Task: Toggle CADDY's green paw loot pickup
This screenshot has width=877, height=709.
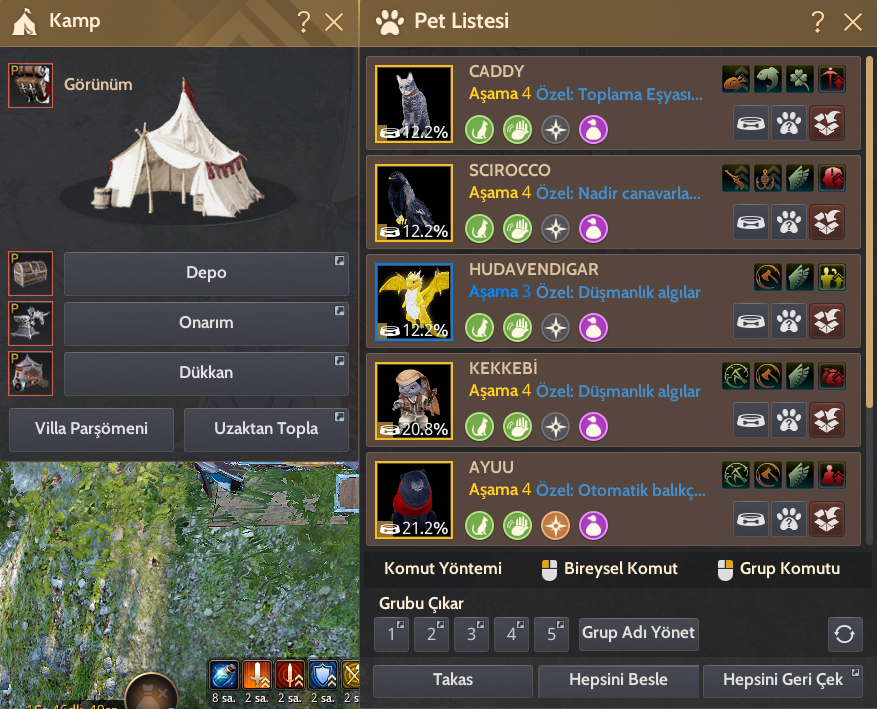Action: click(x=517, y=130)
